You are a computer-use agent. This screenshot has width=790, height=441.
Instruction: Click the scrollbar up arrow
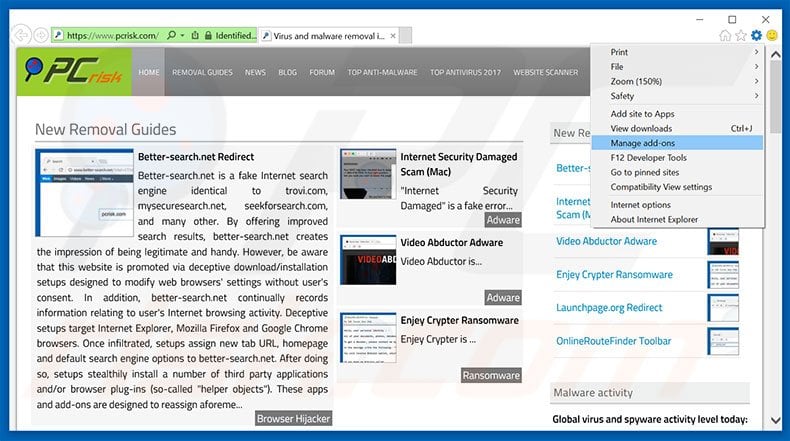pos(775,54)
